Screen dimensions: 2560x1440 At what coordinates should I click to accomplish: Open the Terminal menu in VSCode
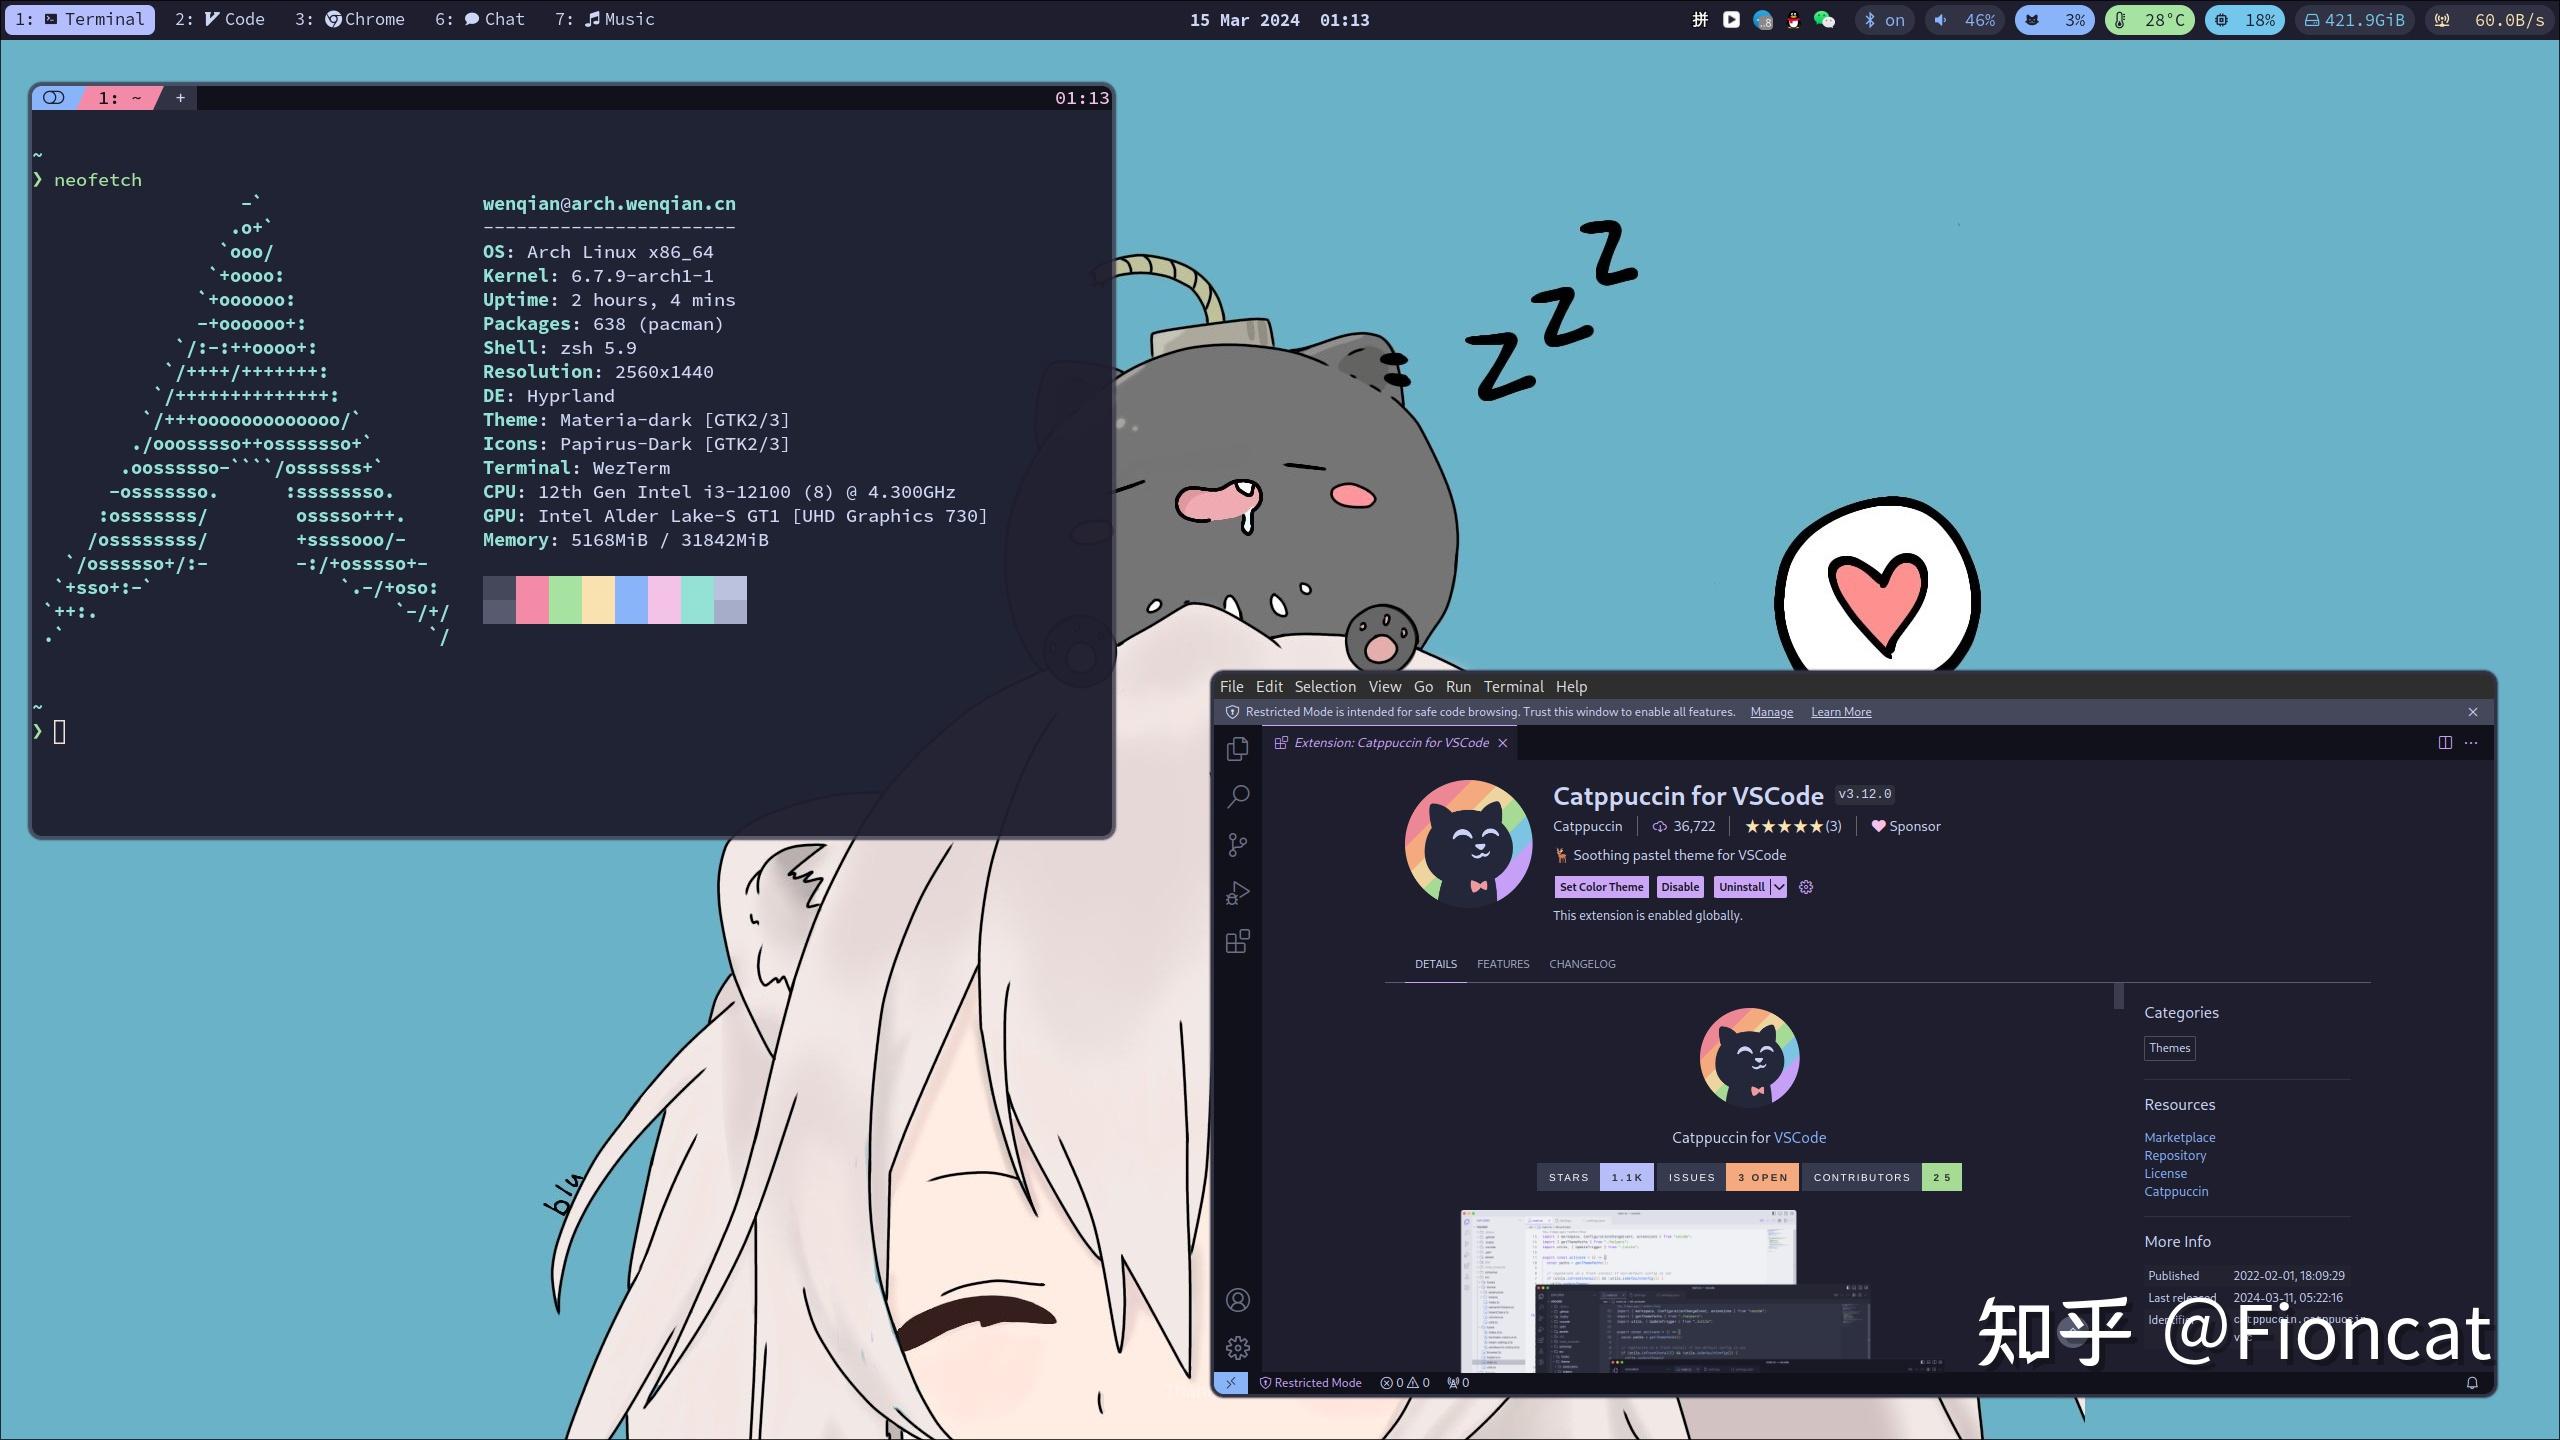[1513, 686]
